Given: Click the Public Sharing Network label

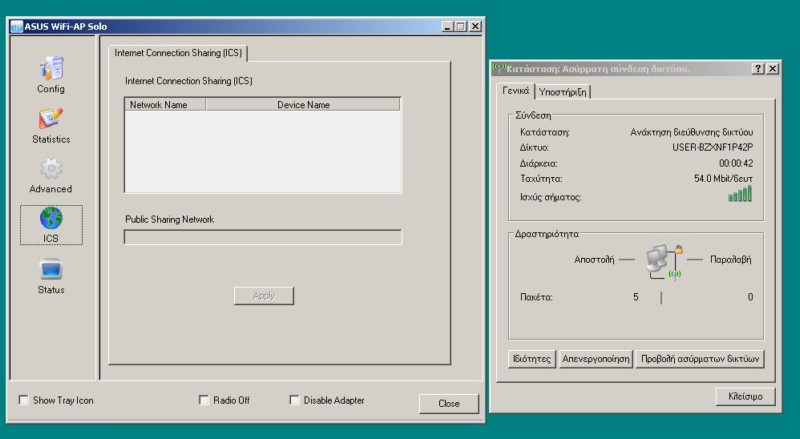Looking at the screenshot, I should (x=169, y=220).
